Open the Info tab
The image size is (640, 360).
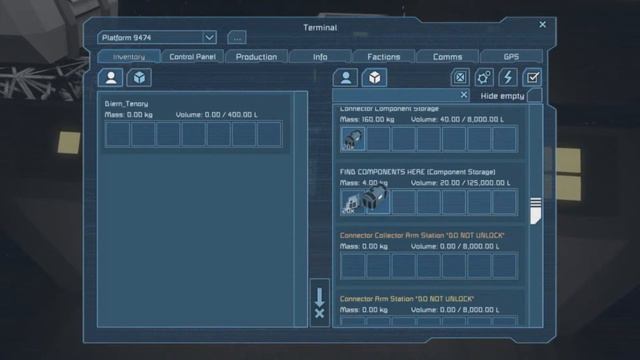click(320, 57)
